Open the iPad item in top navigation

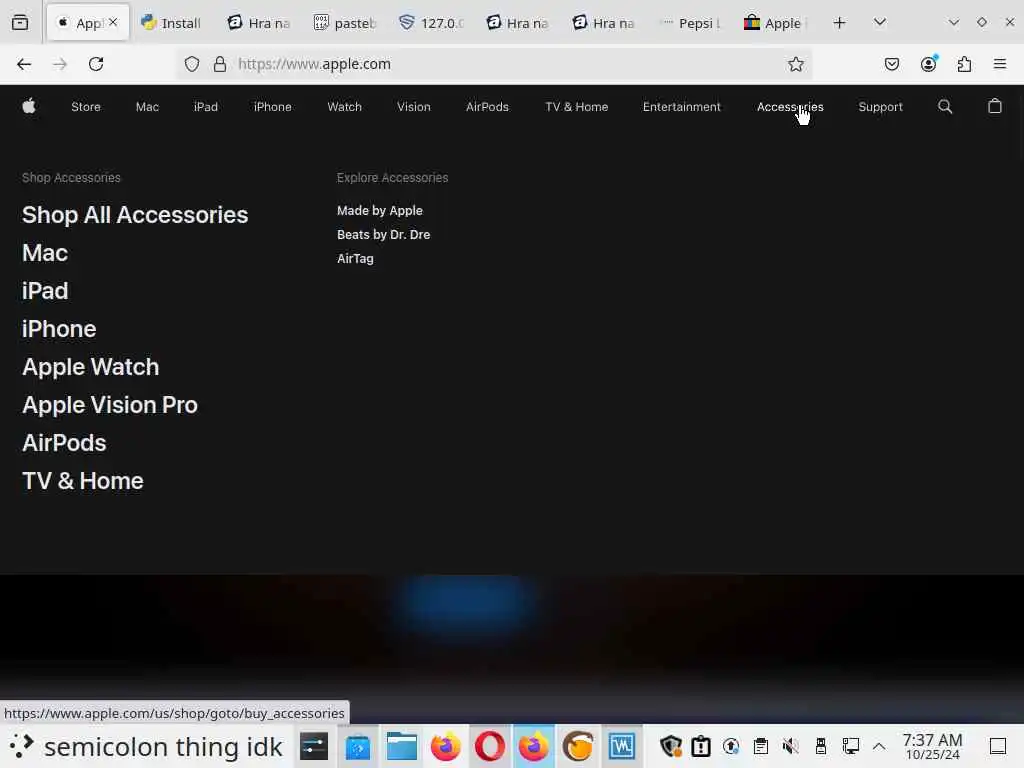(206, 106)
